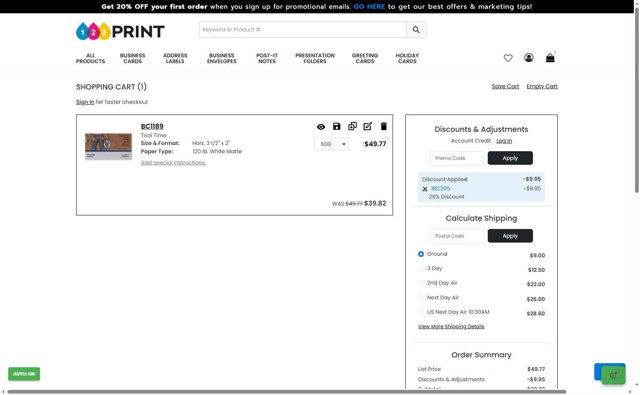Click Empty Cart link
This screenshot has height=395, width=640.
click(x=542, y=86)
